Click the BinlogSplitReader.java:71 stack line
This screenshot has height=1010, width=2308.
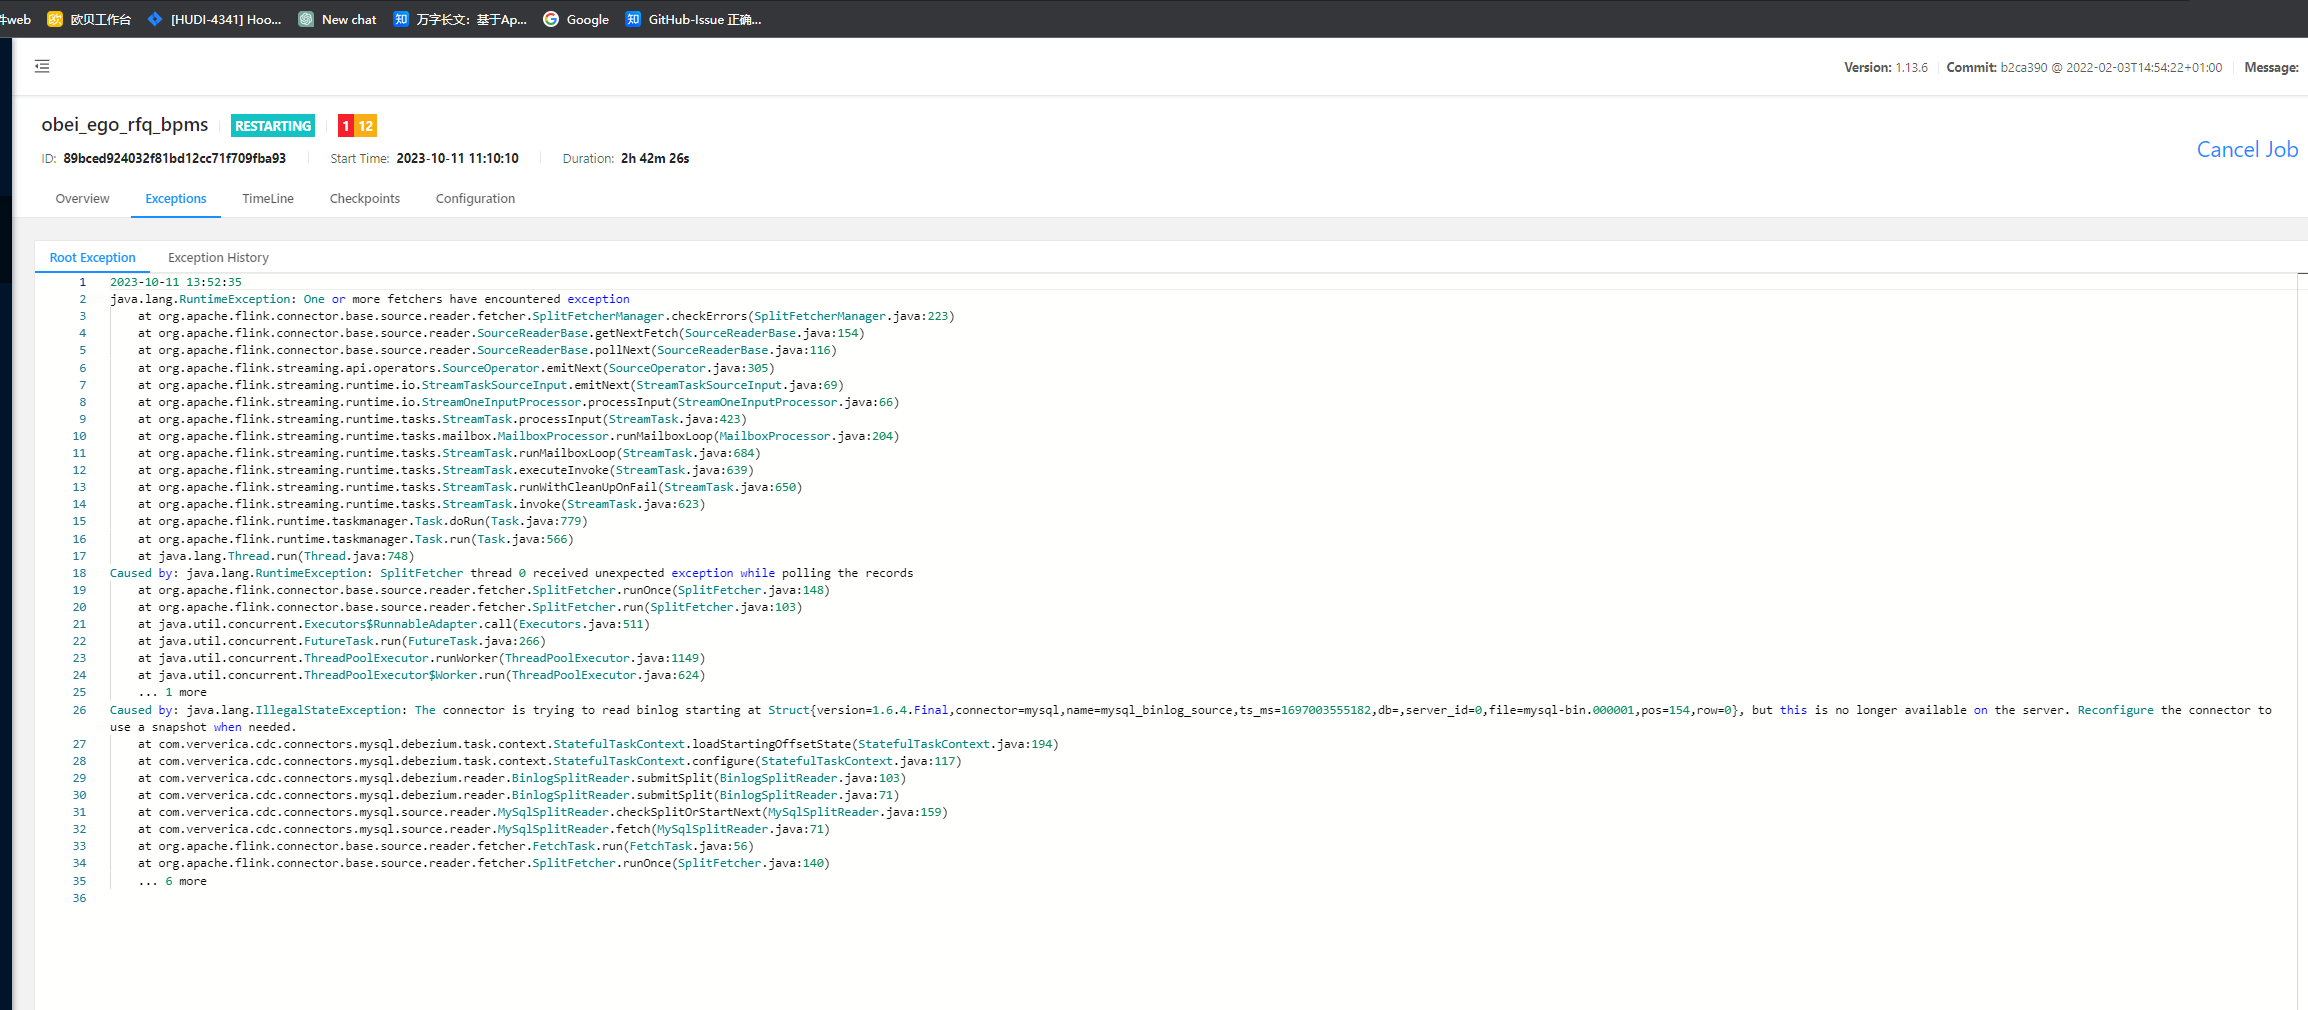pyautogui.click(x=518, y=795)
